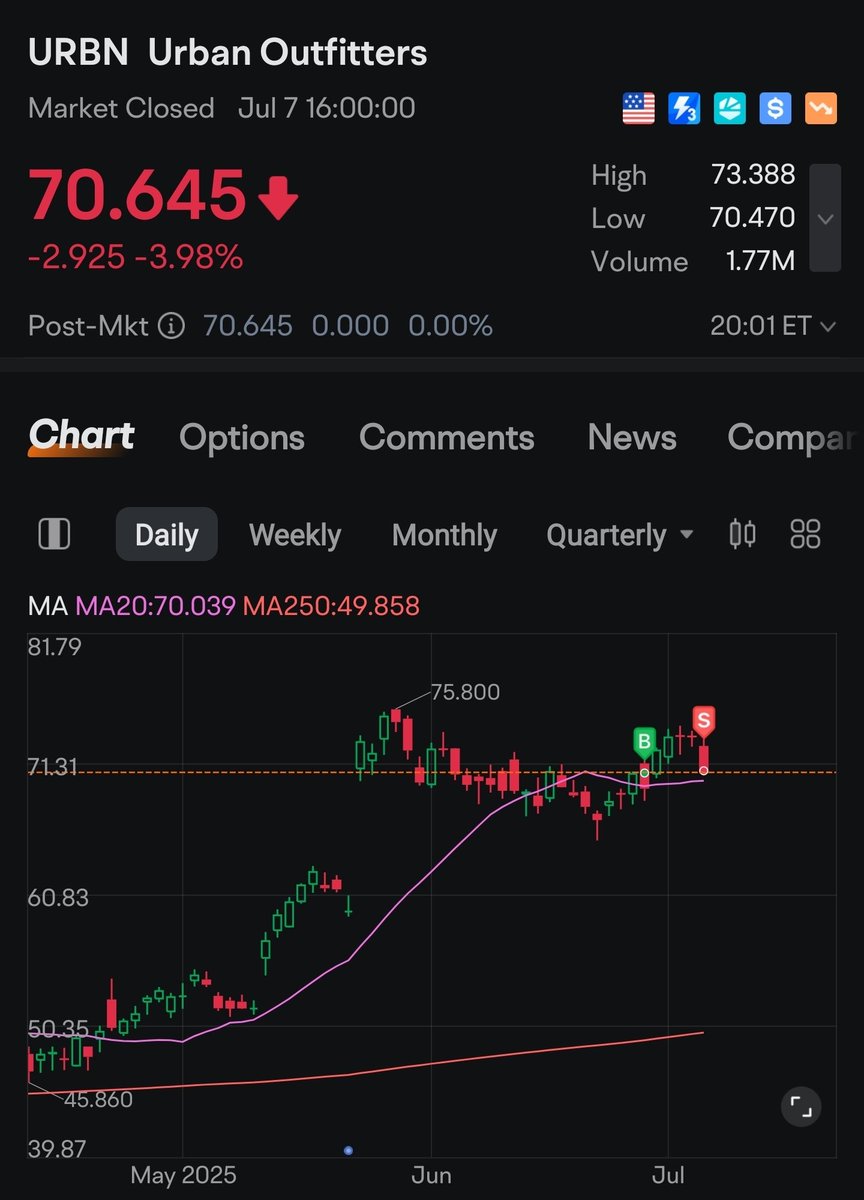Select the Daily timeframe
Viewport: 864px width, 1200px height.
coord(167,534)
